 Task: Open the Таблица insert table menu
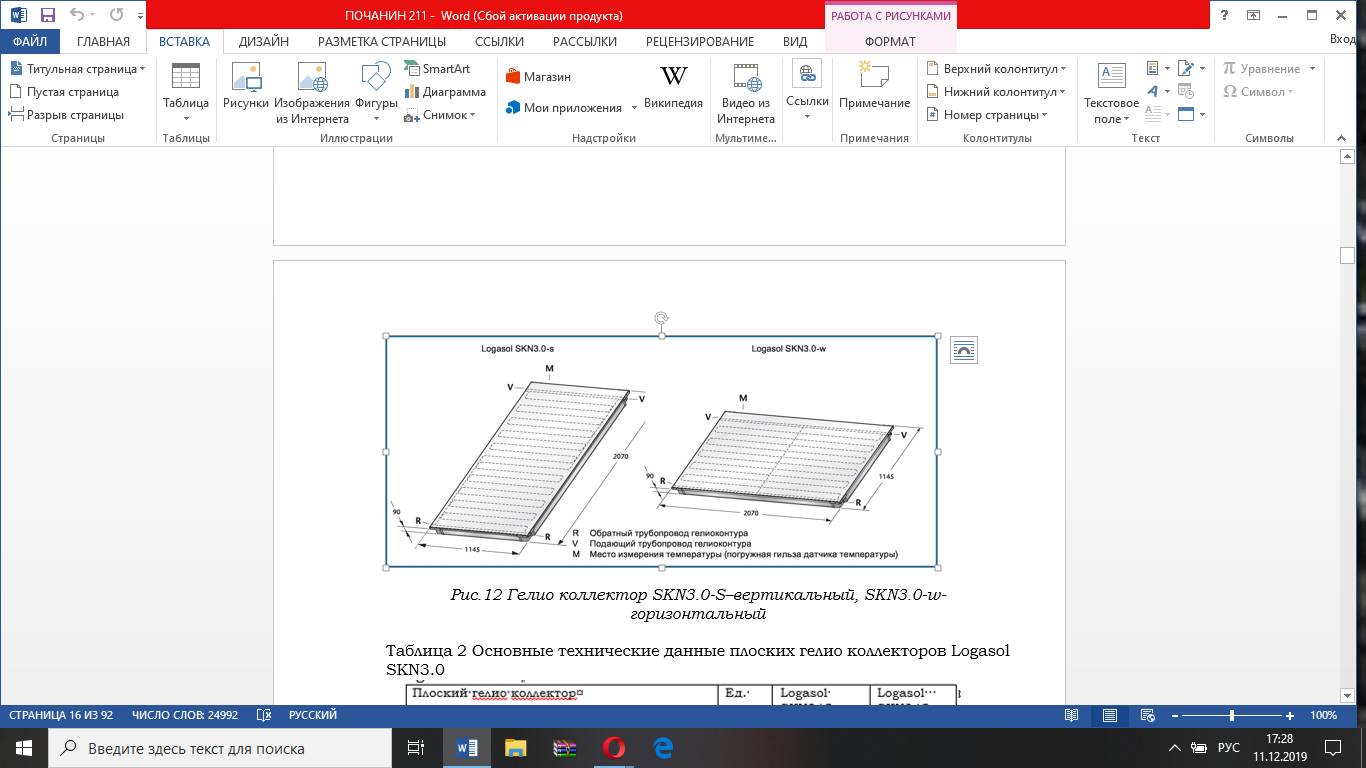186,92
